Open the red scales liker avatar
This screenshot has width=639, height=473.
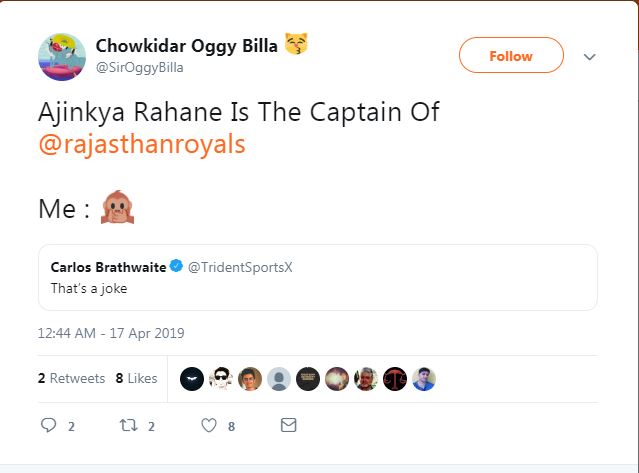pos(395,379)
